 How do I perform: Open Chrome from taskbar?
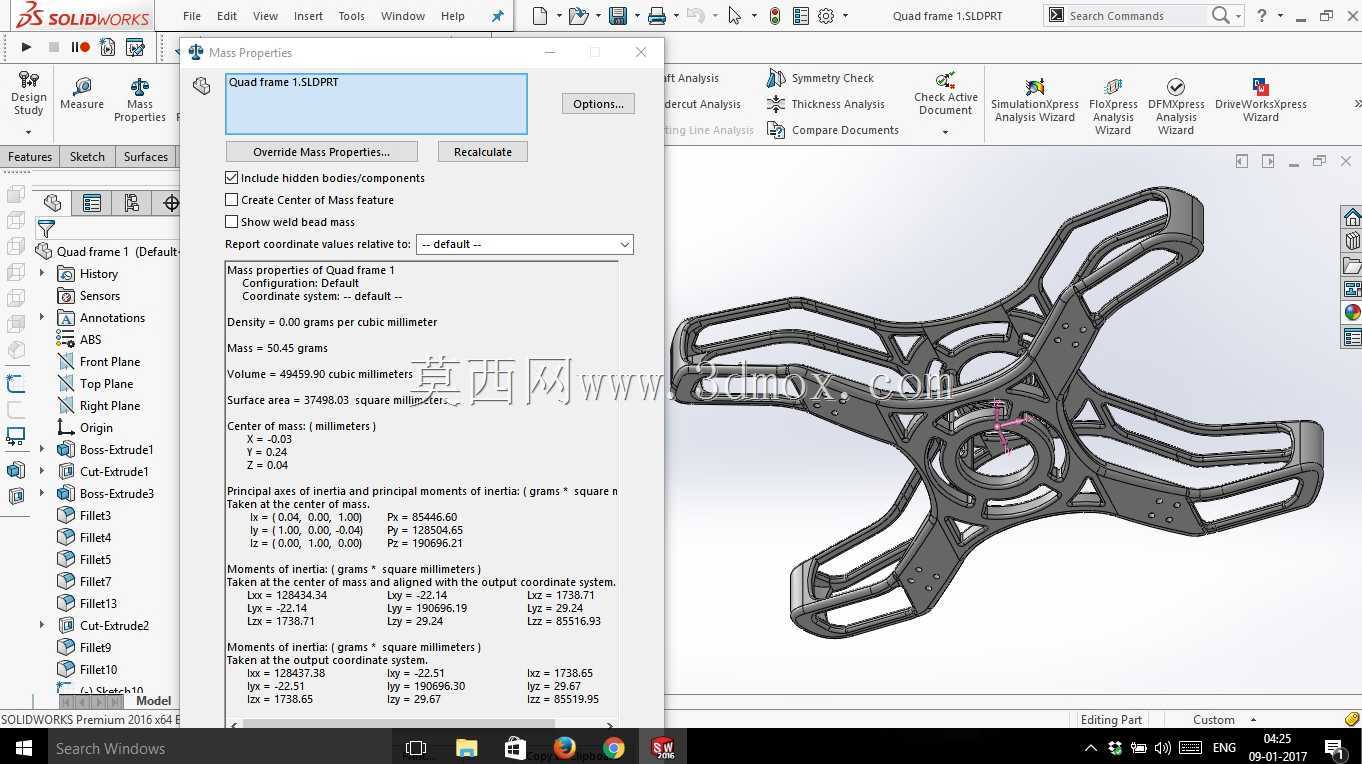pos(614,748)
